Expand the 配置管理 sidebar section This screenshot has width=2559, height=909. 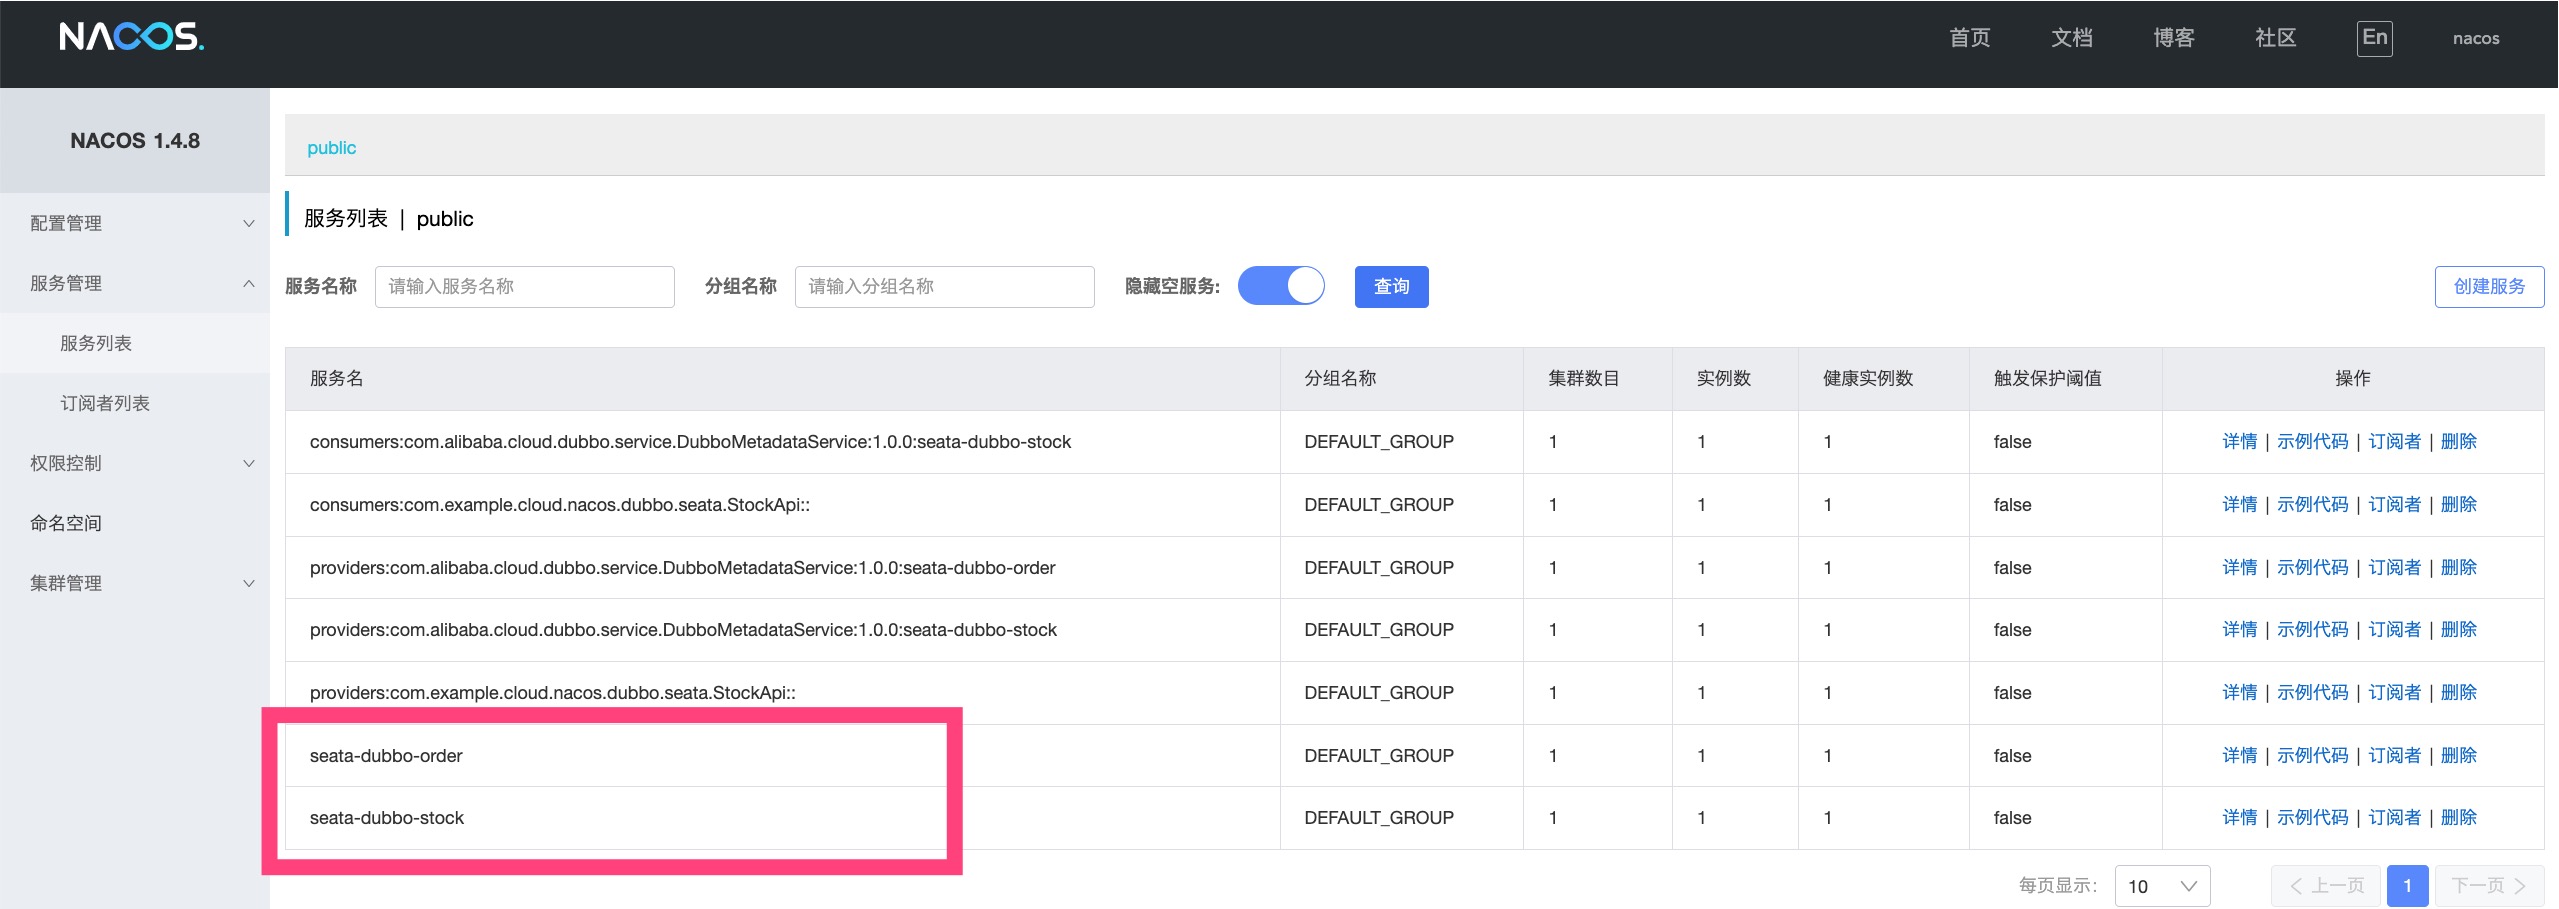point(135,223)
